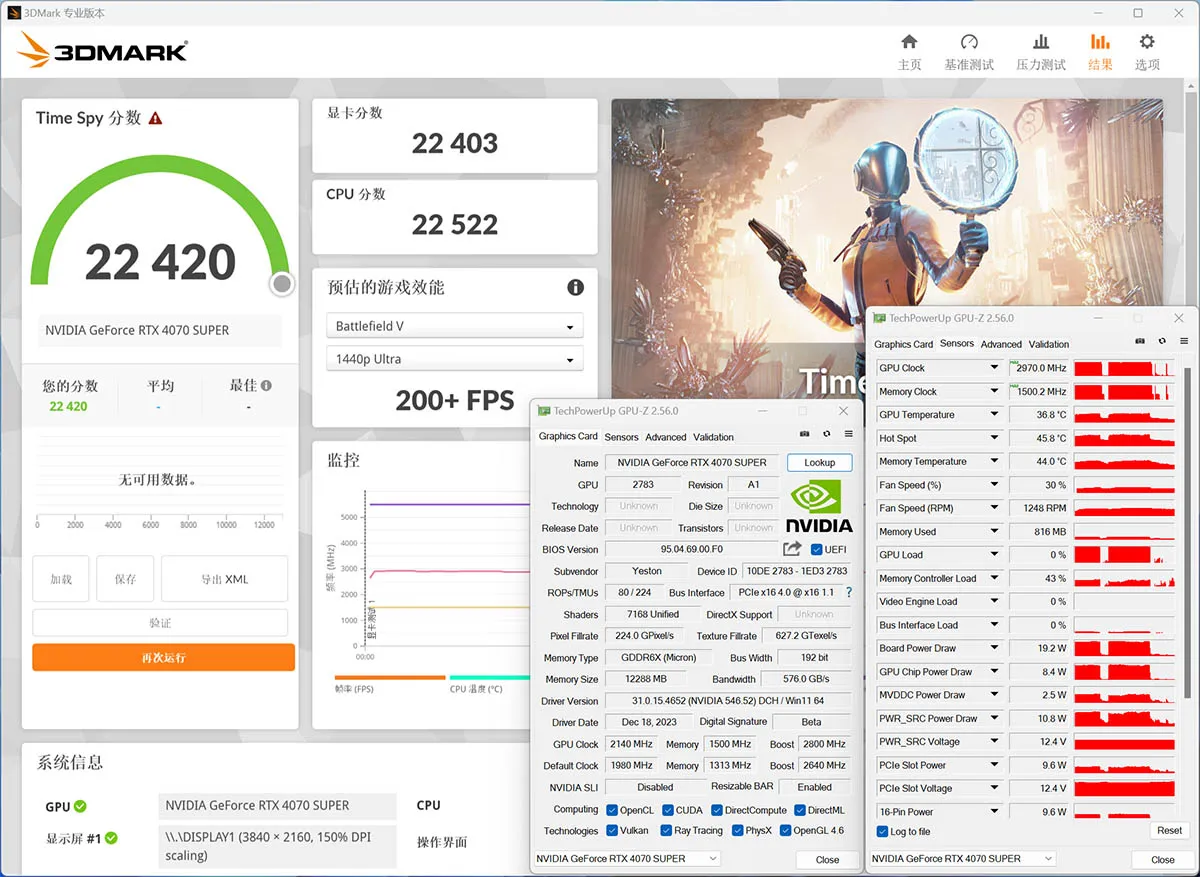Click the orange 再次运行 button
This screenshot has width=1200, height=877.
[x=163, y=658]
